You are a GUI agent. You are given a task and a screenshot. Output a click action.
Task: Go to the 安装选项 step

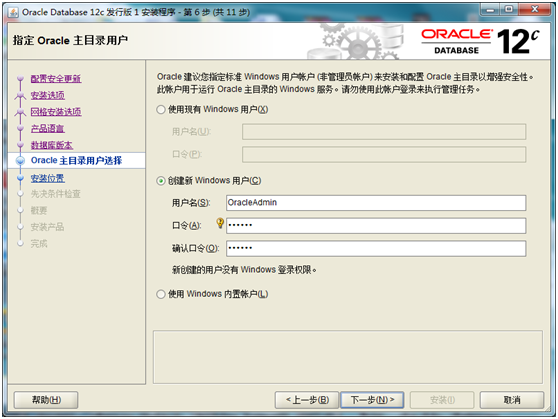(48, 95)
